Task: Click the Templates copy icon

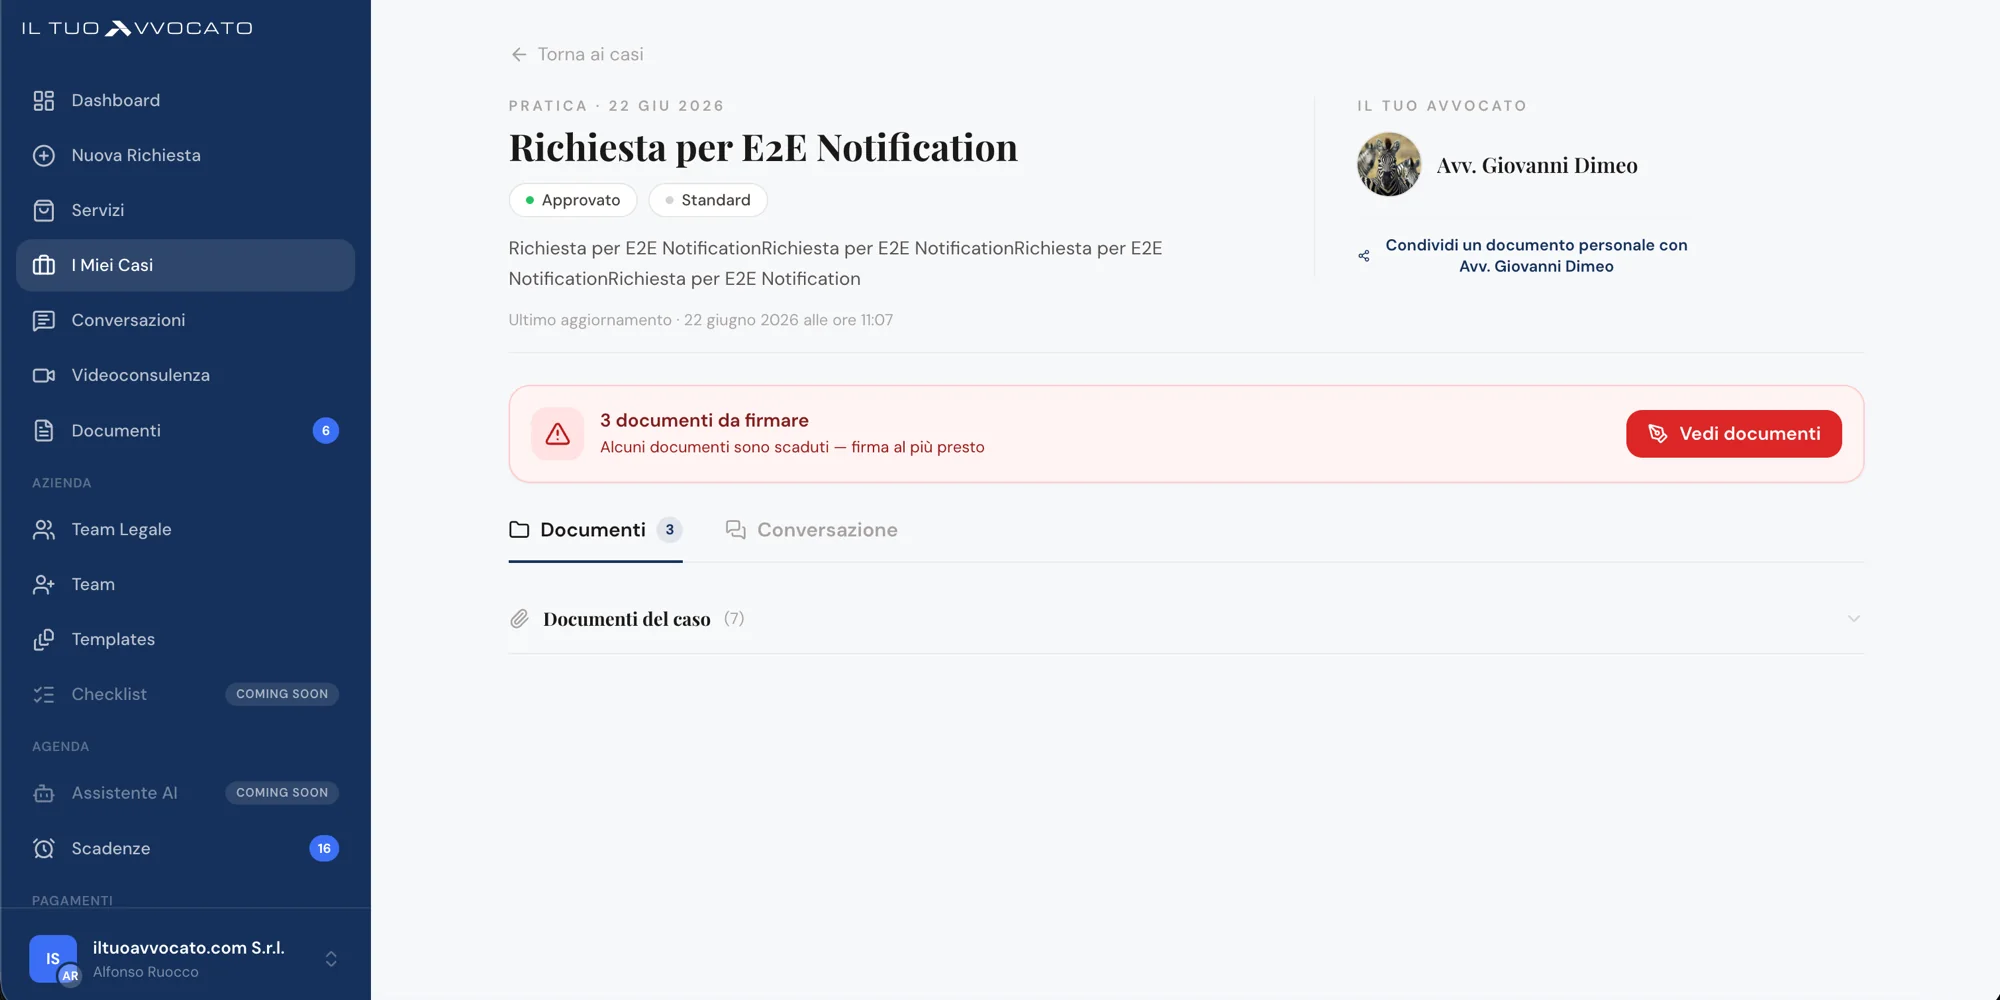Action: (43, 639)
